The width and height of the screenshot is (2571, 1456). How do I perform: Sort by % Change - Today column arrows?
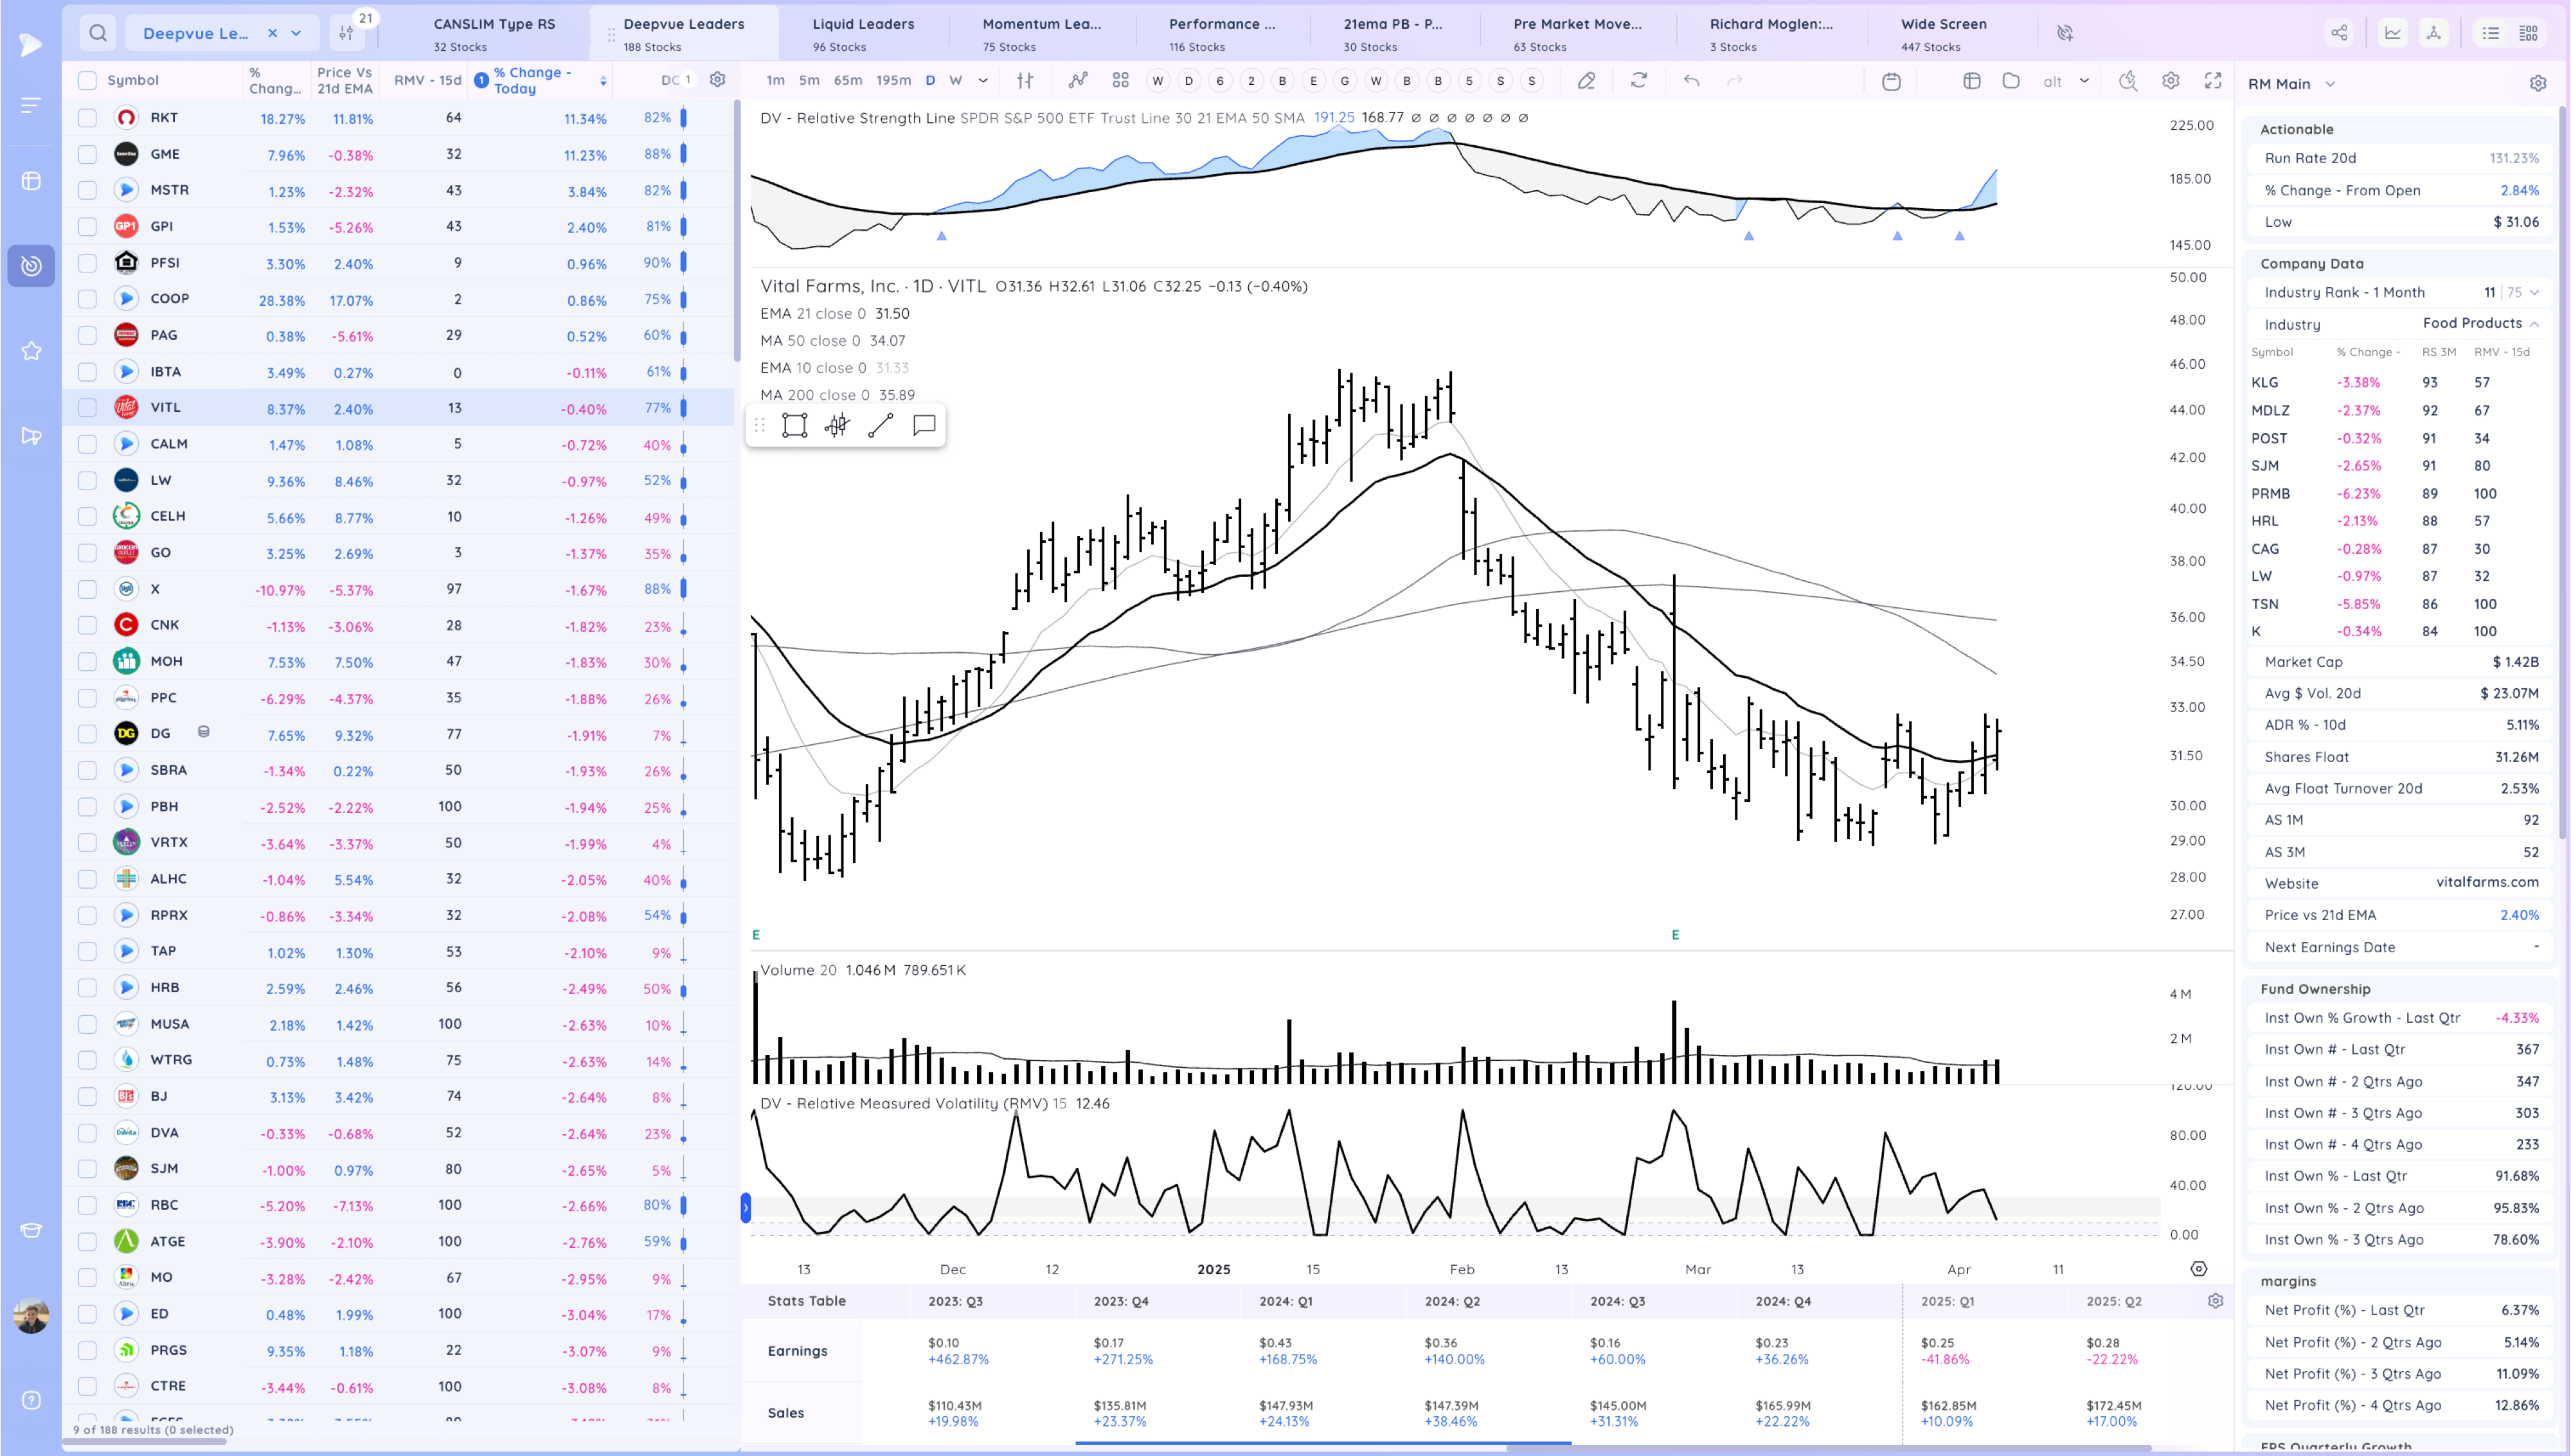602,81
